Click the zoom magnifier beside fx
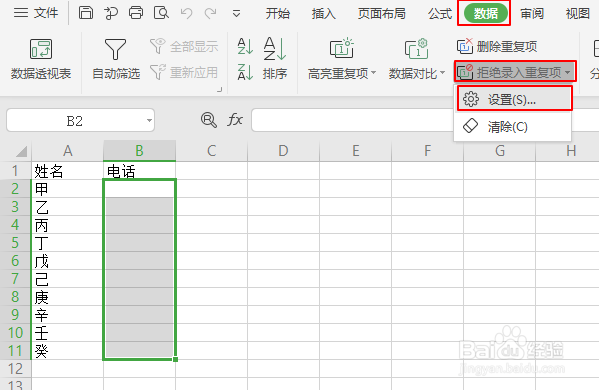The width and height of the screenshot is (599, 390). click(209, 120)
